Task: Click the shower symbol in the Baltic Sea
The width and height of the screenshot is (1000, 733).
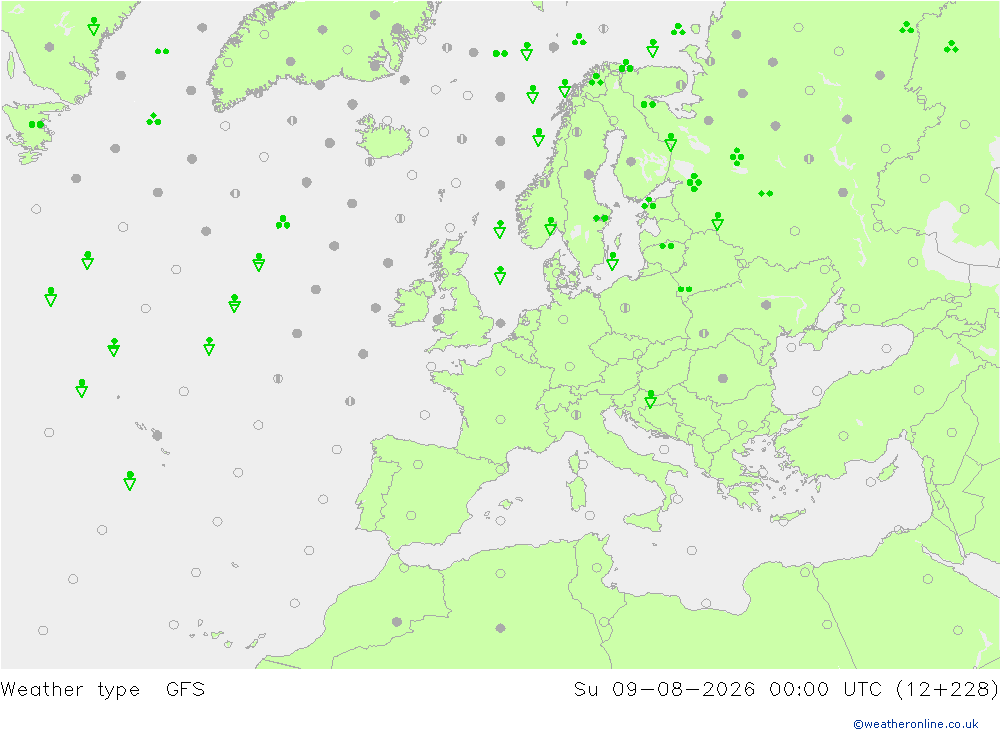Action: [x=612, y=260]
